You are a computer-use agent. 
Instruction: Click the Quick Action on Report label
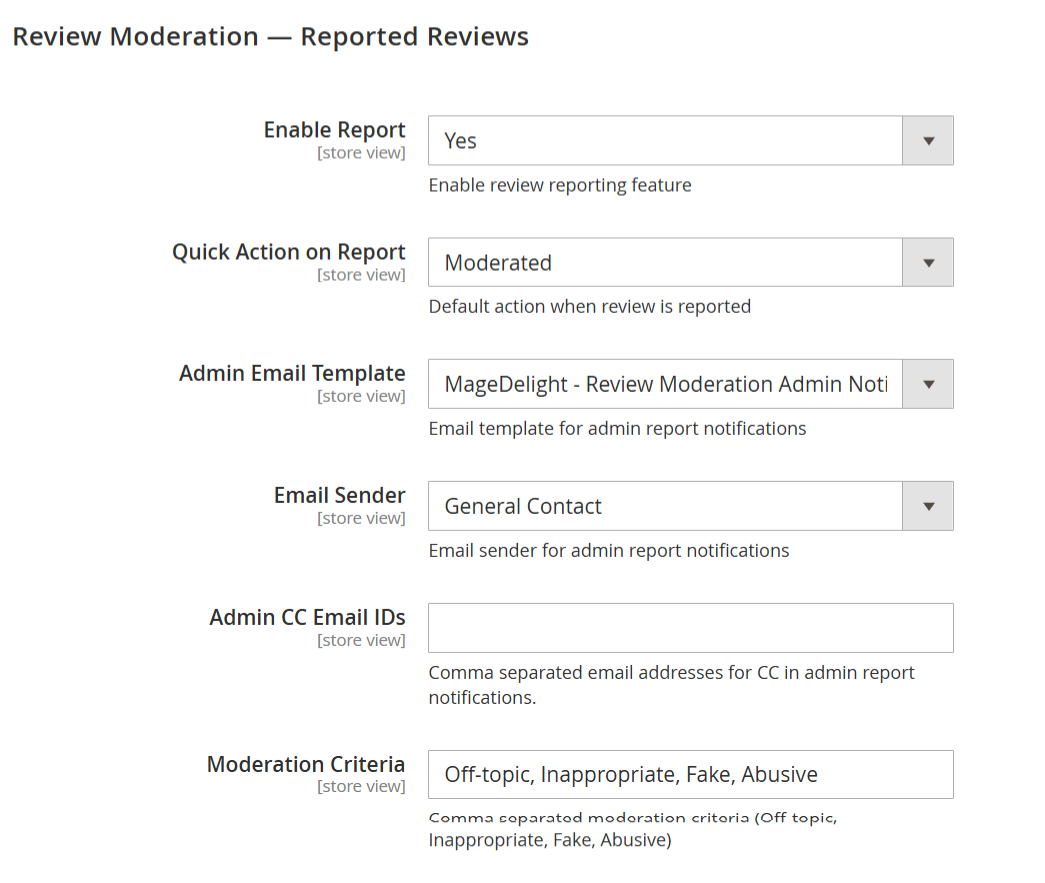pos(289,252)
